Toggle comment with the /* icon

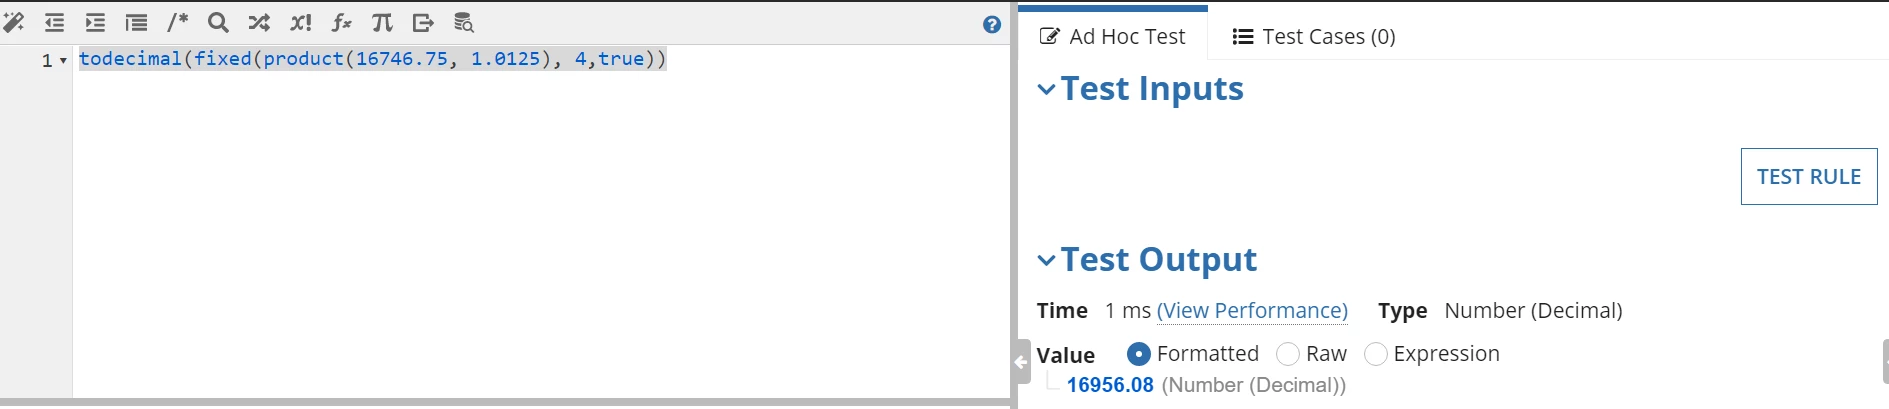tap(177, 22)
